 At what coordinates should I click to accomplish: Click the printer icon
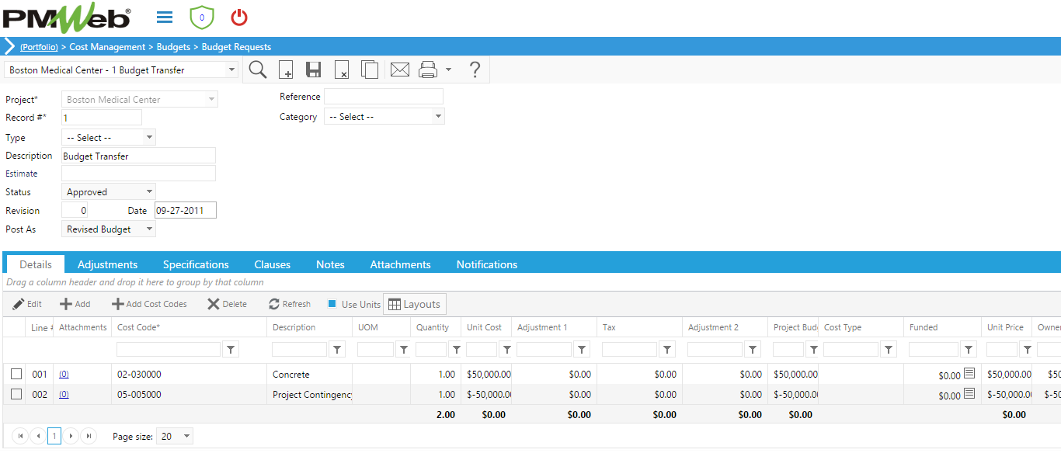click(428, 70)
